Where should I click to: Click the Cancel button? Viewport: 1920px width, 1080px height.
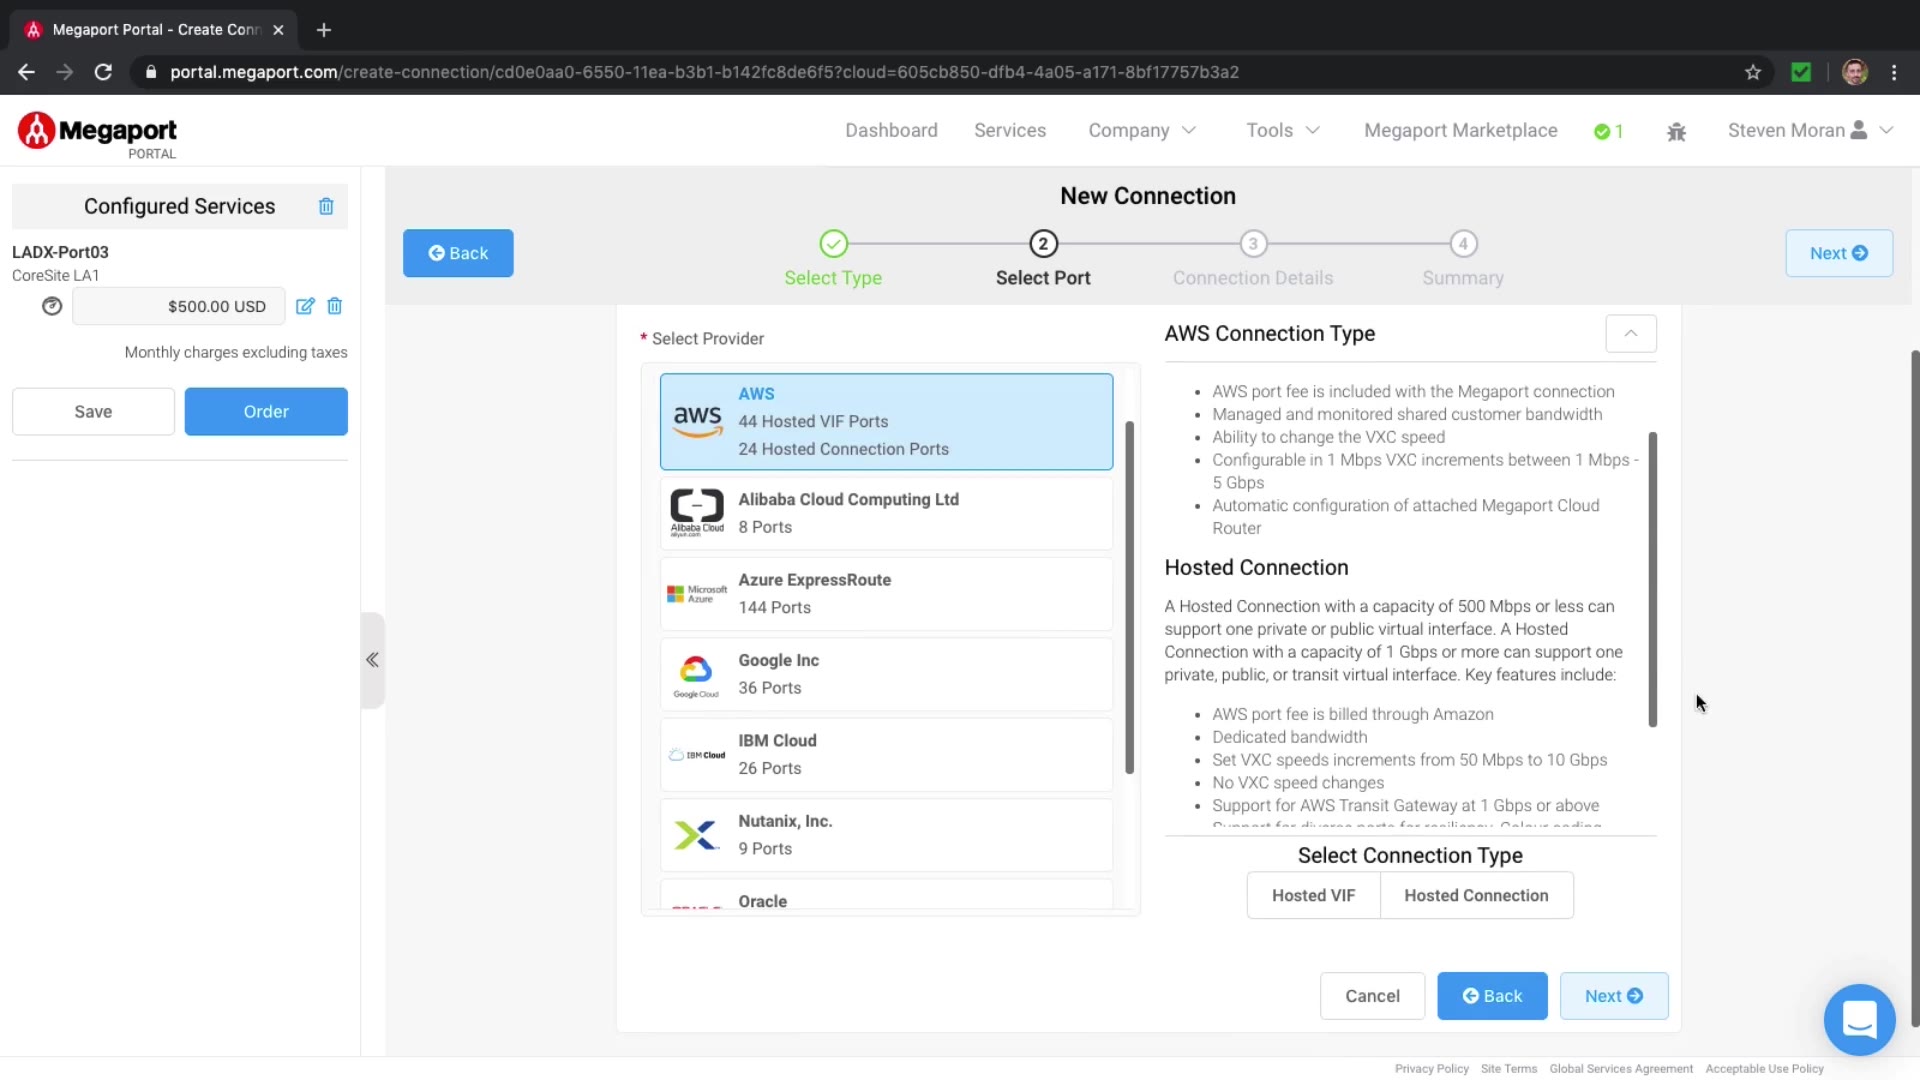point(1372,996)
